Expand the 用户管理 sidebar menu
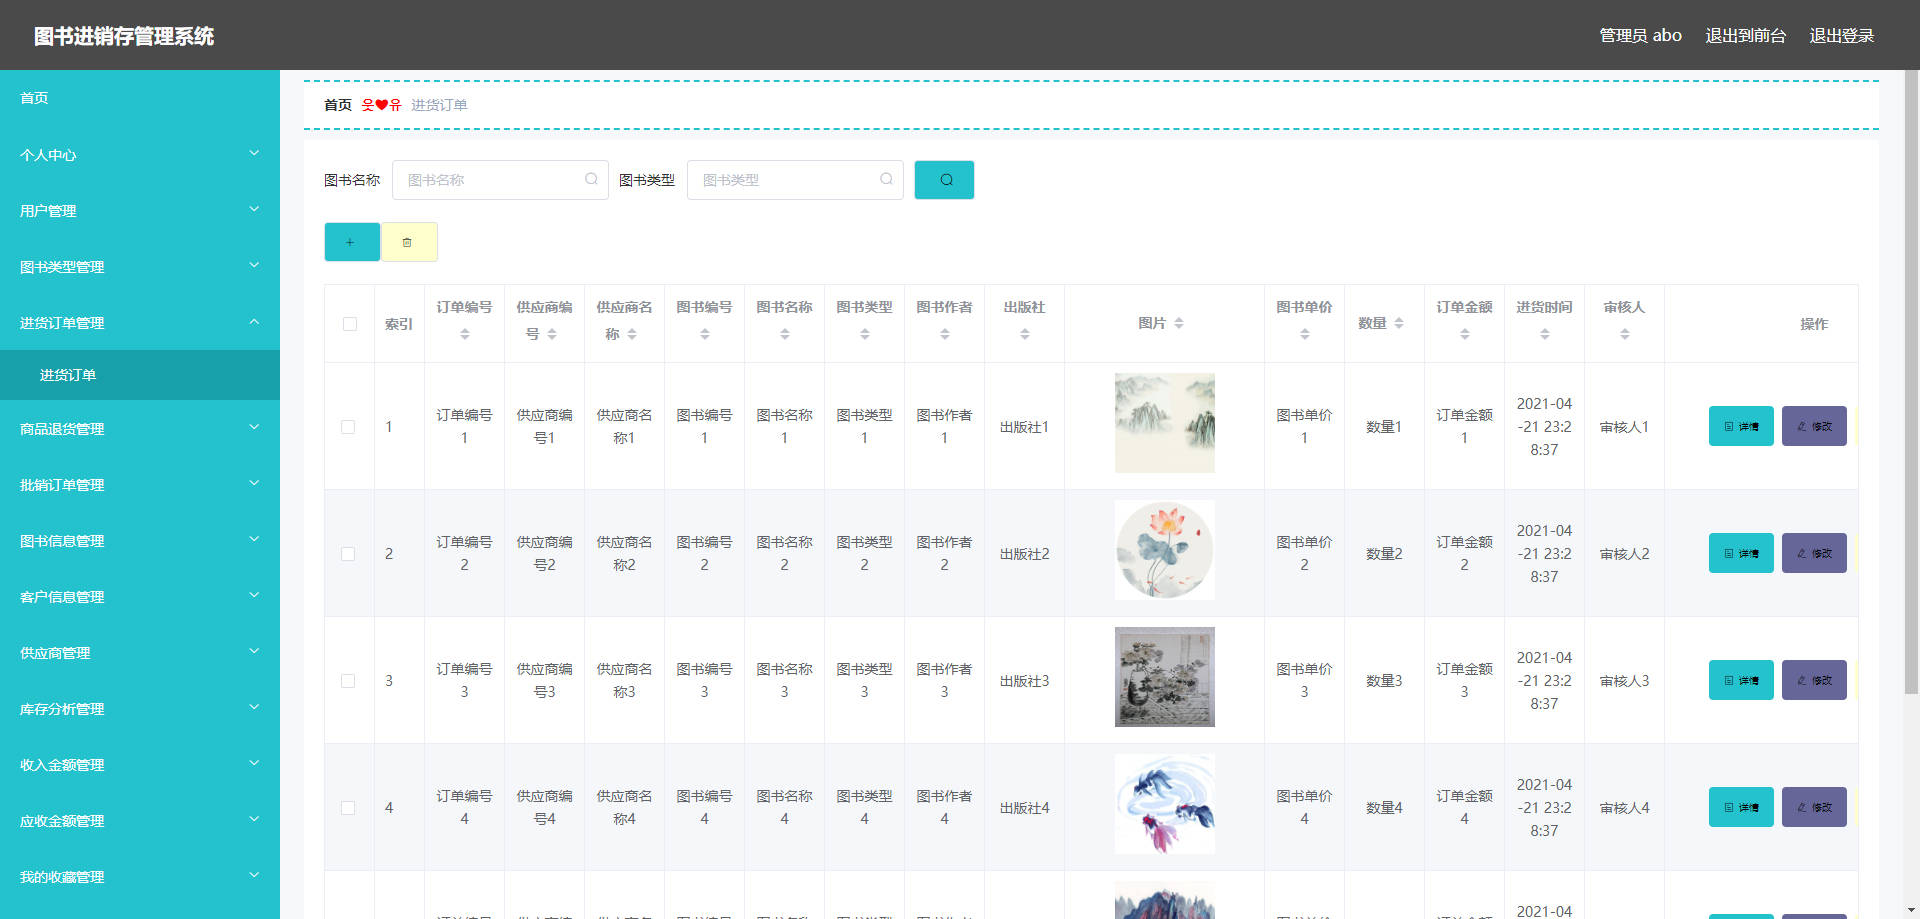1920x919 pixels. [x=140, y=211]
